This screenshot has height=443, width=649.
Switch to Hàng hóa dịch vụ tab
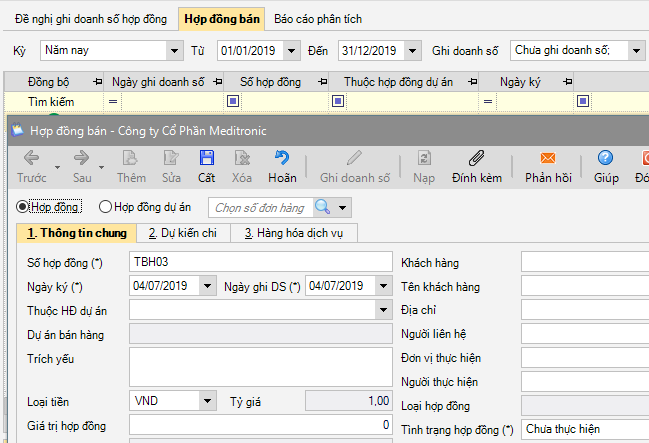[293, 233]
